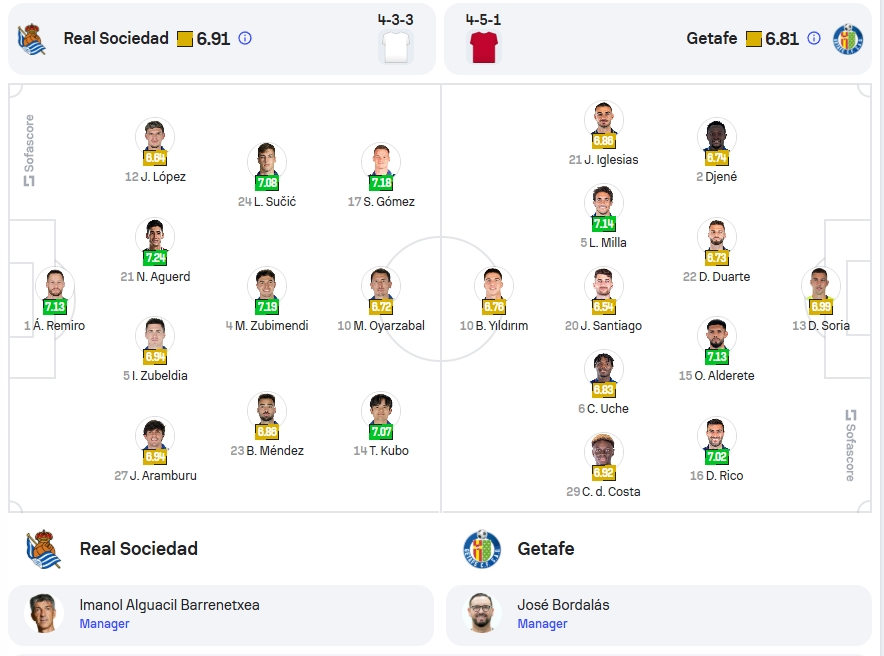The image size is (884, 656).
Task: Click the Getafe team name in the header
Action: coord(711,38)
